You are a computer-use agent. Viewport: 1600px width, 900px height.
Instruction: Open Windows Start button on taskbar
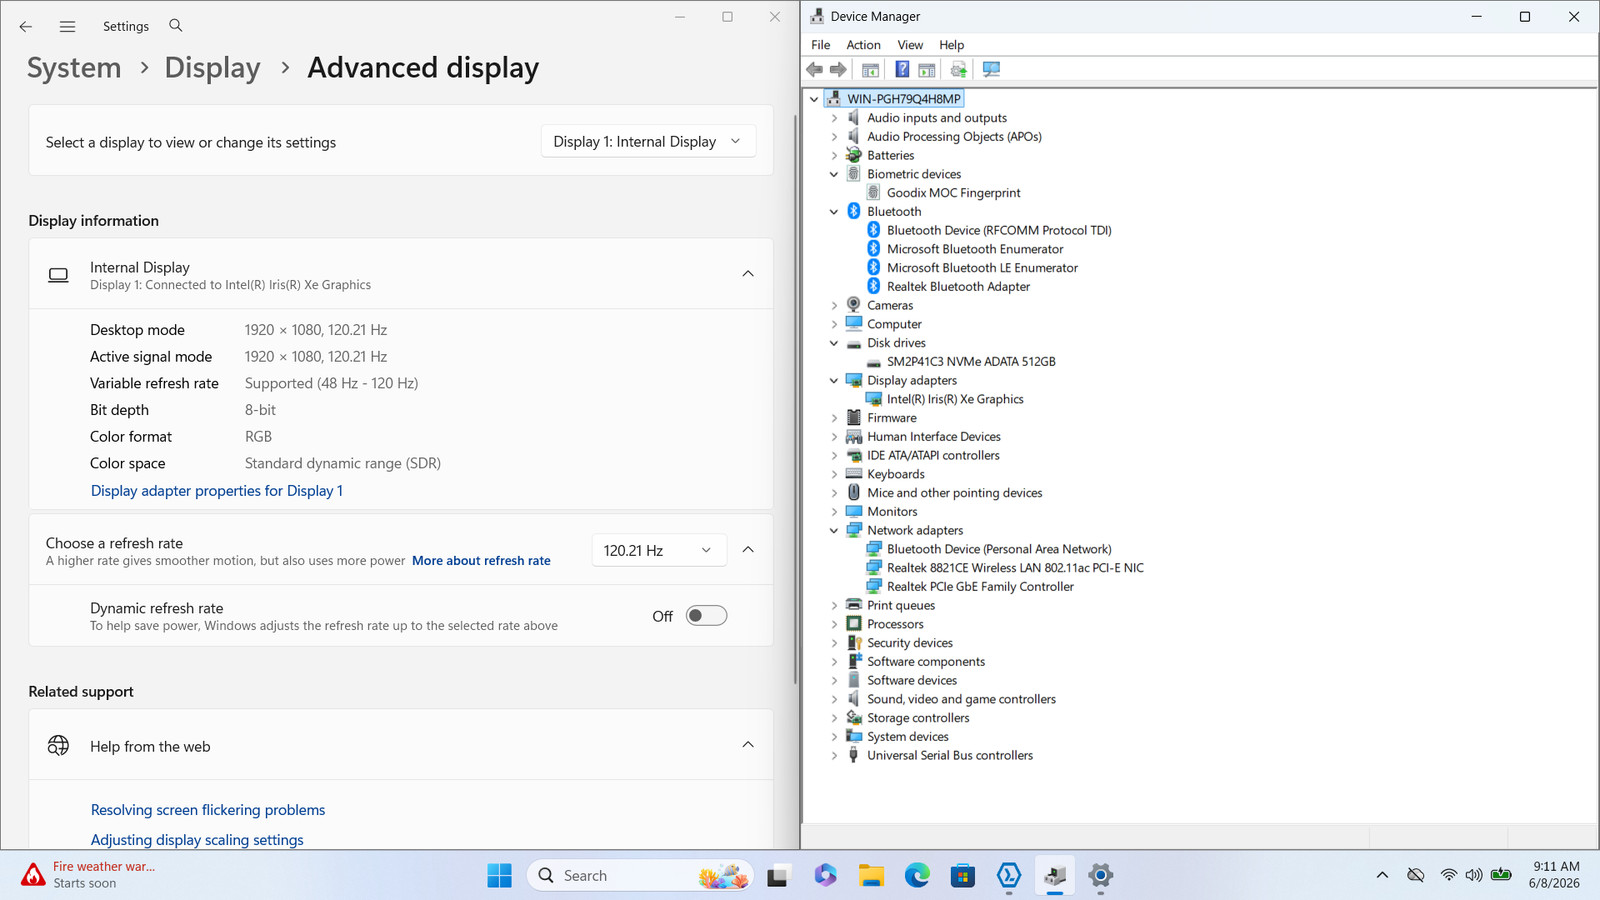(x=499, y=876)
